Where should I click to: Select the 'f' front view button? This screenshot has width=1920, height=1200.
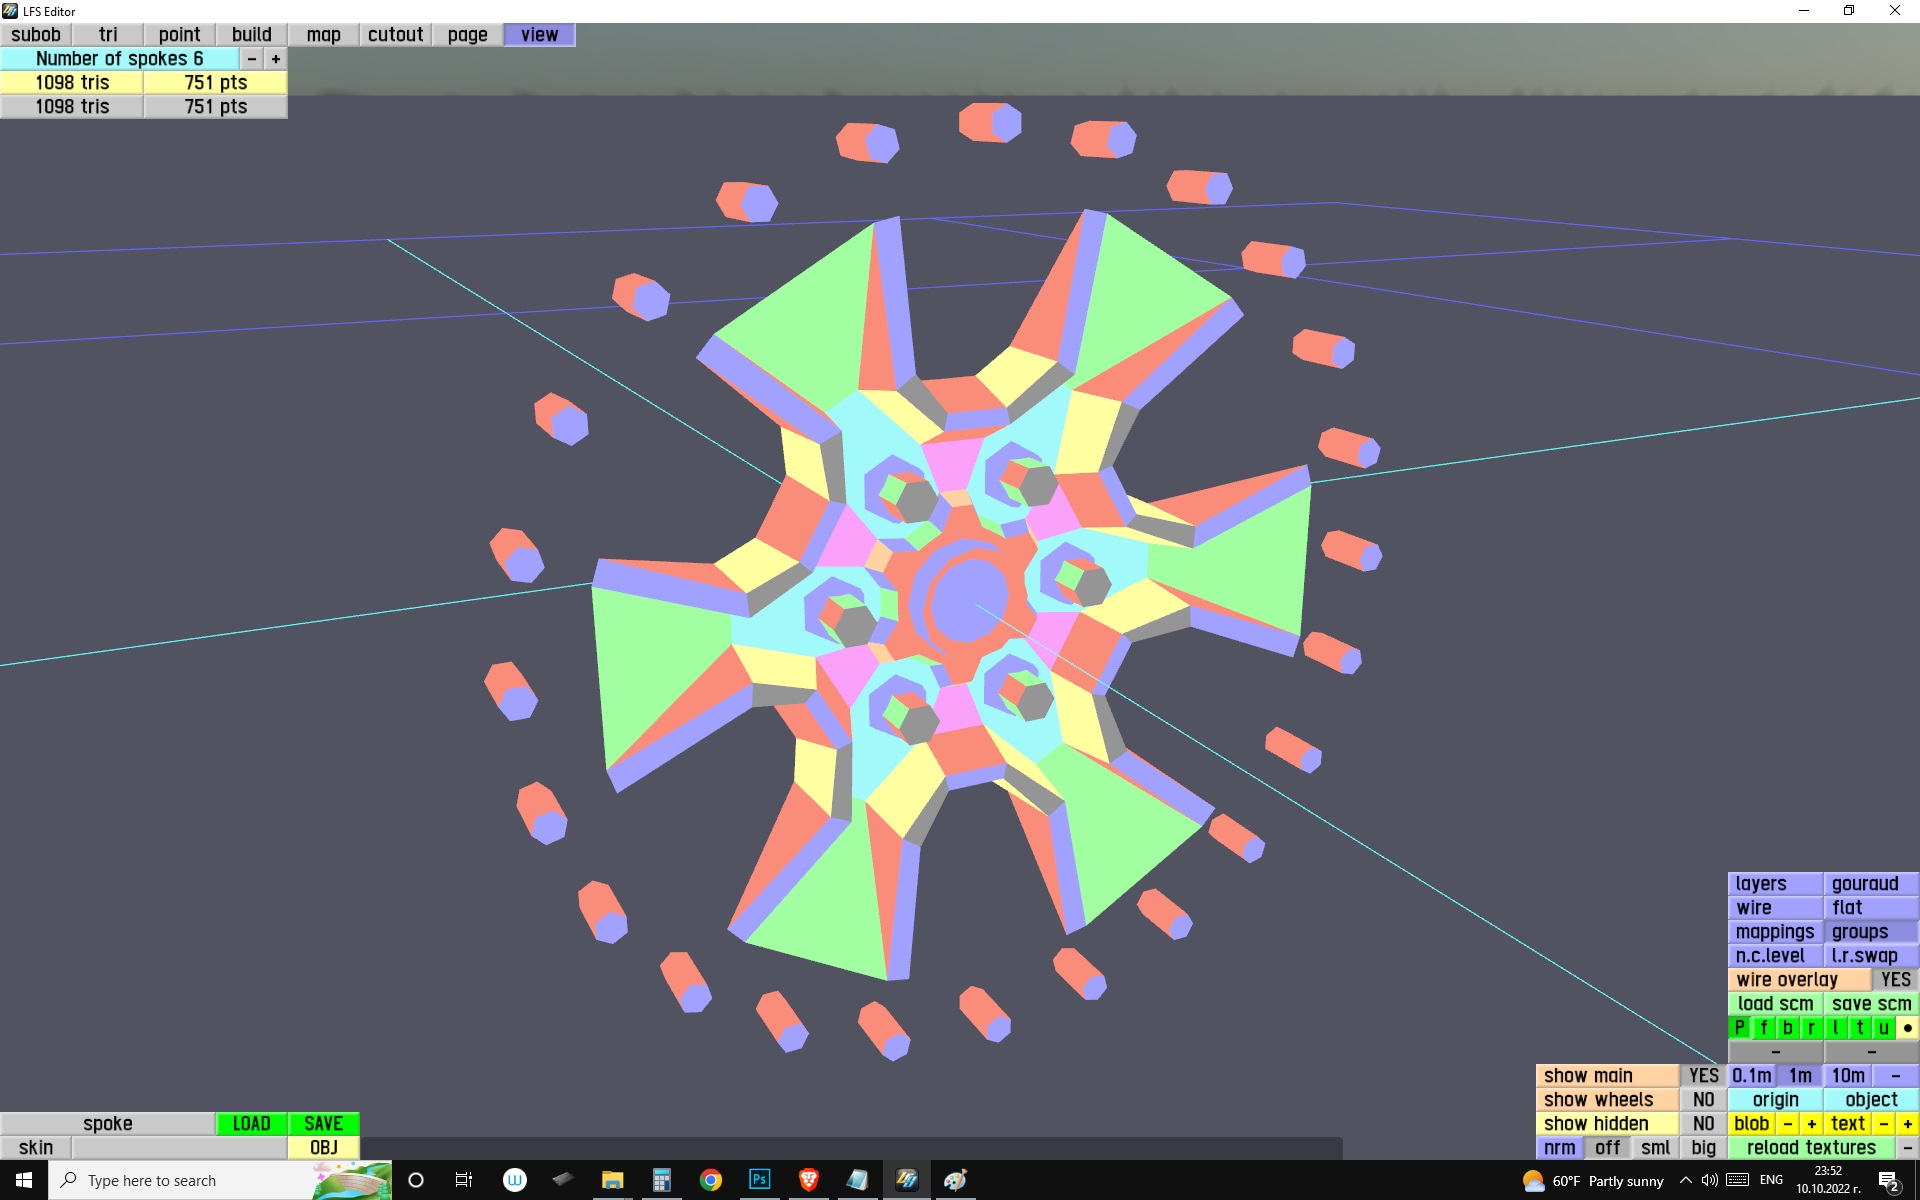1763,1027
